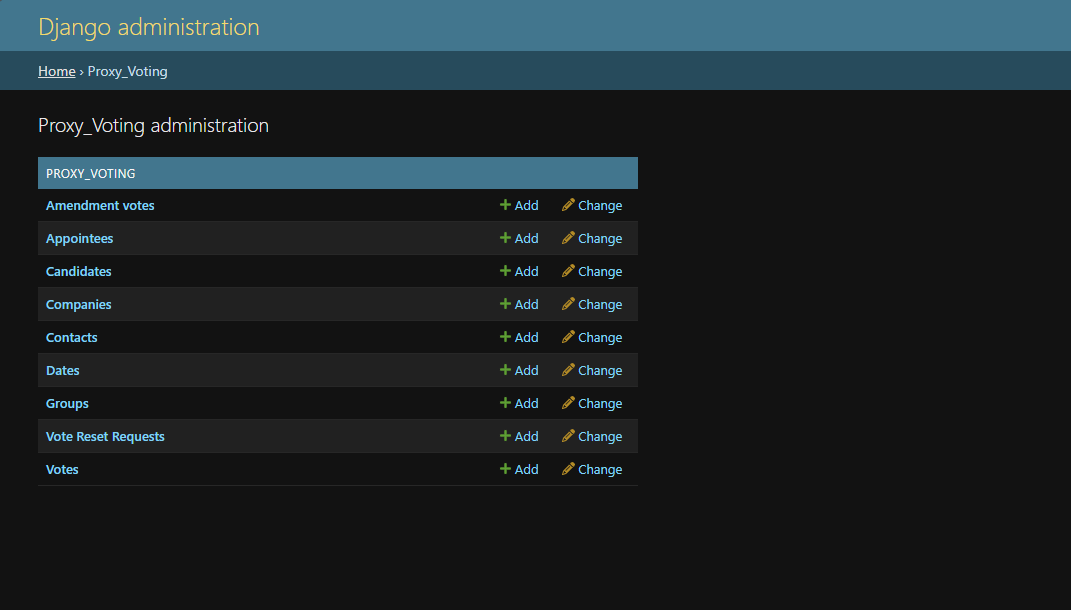
Task: Click the pencil icon for Amendment votes
Action: [568, 205]
